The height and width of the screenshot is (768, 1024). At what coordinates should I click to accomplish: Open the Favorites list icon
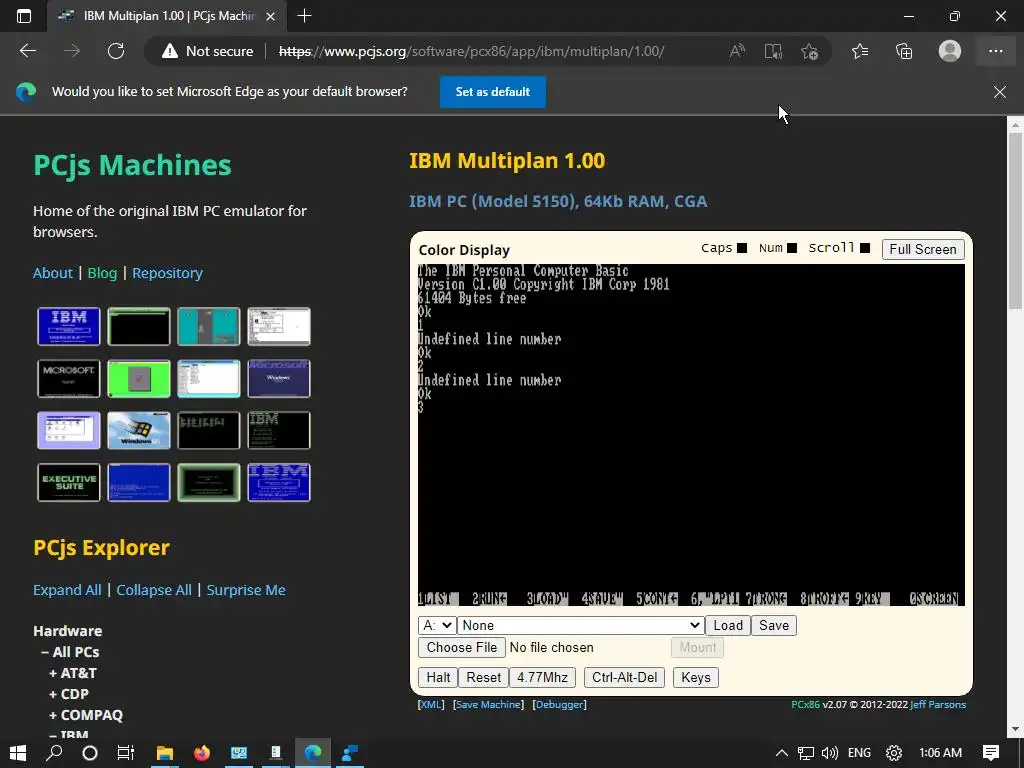860,51
